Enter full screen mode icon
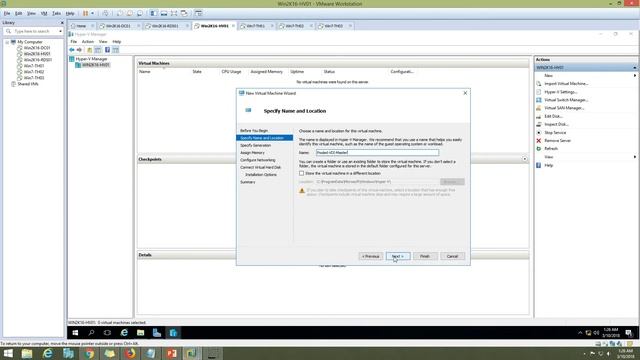The width and height of the screenshot is (640, 360). point(174,13)
